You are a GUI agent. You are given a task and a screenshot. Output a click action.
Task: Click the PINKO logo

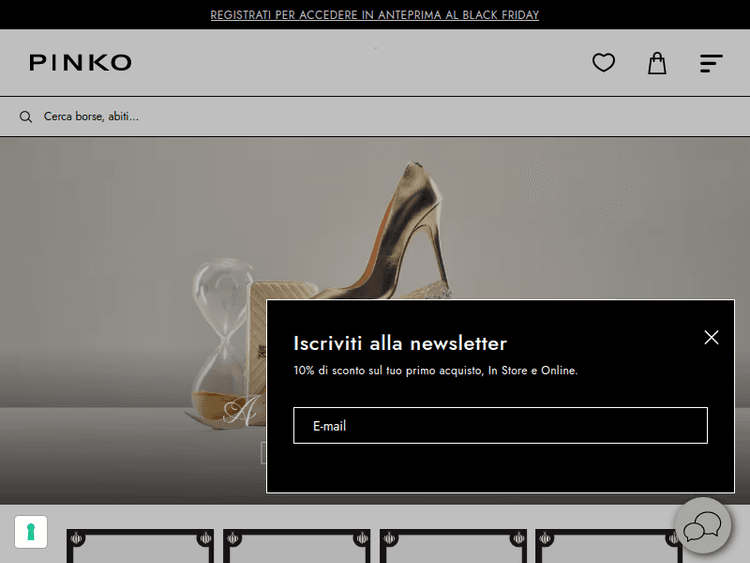[x=80, y=63]
